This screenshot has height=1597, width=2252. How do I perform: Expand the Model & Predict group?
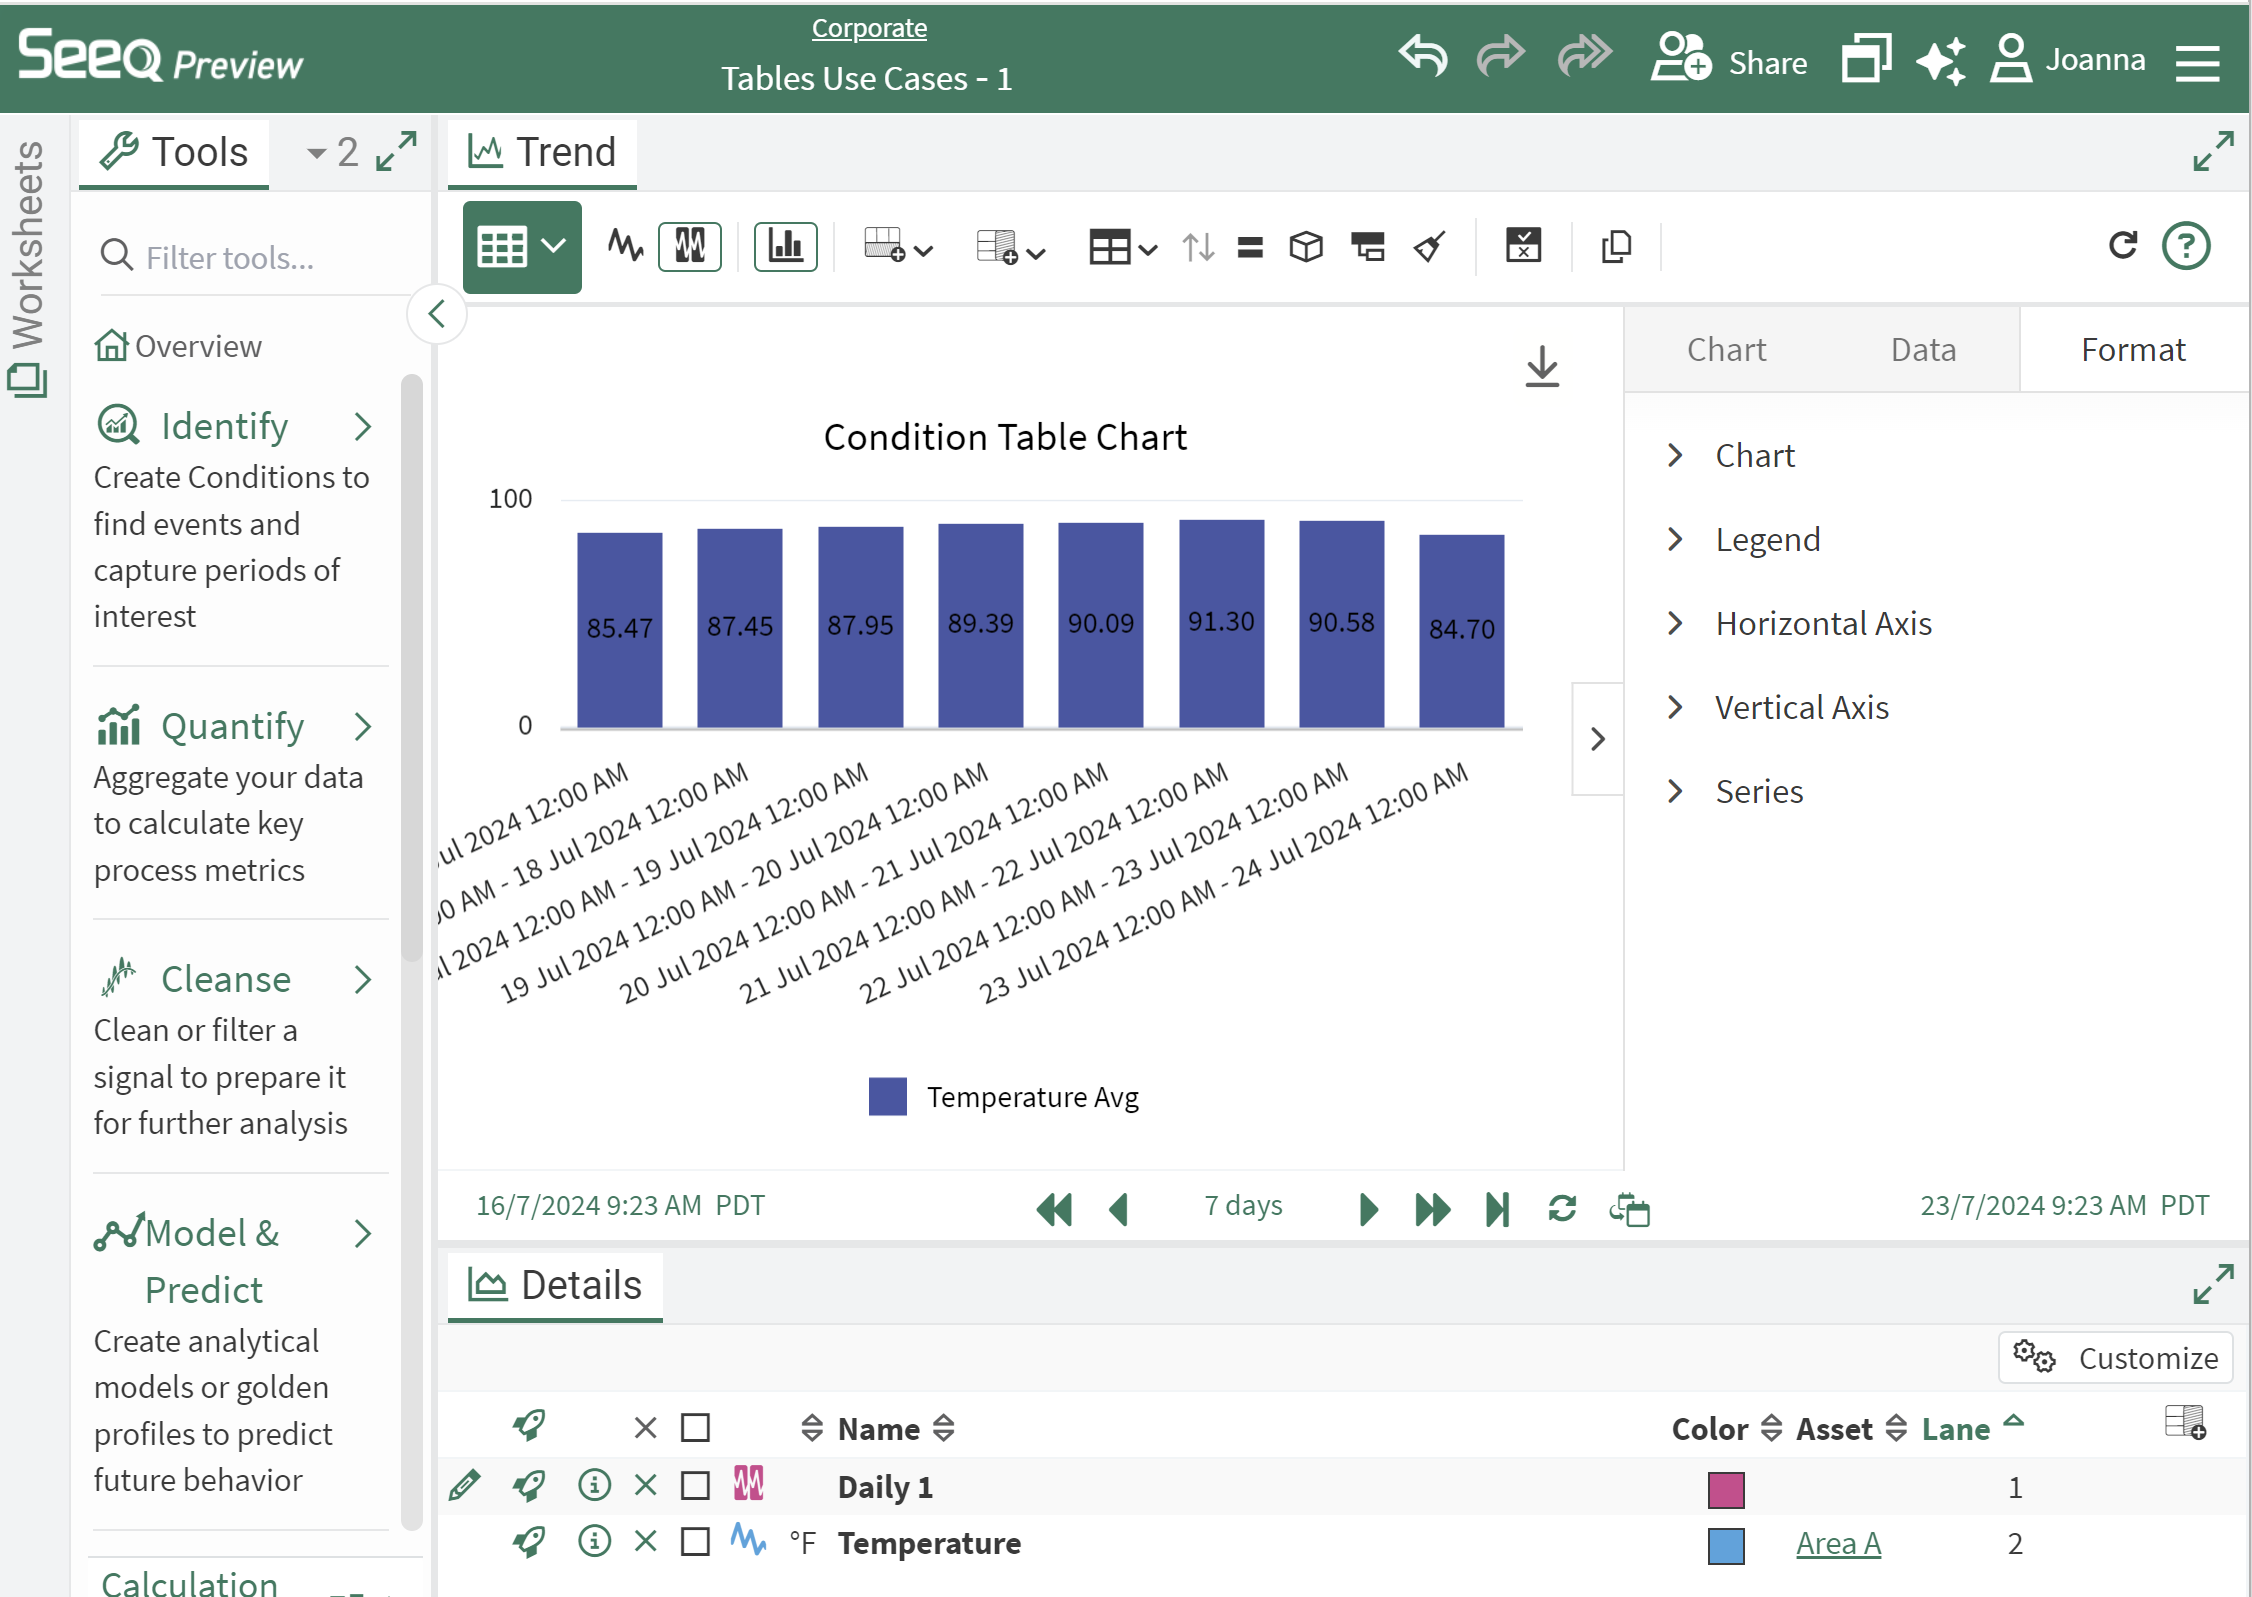(x=235, y=1261)
